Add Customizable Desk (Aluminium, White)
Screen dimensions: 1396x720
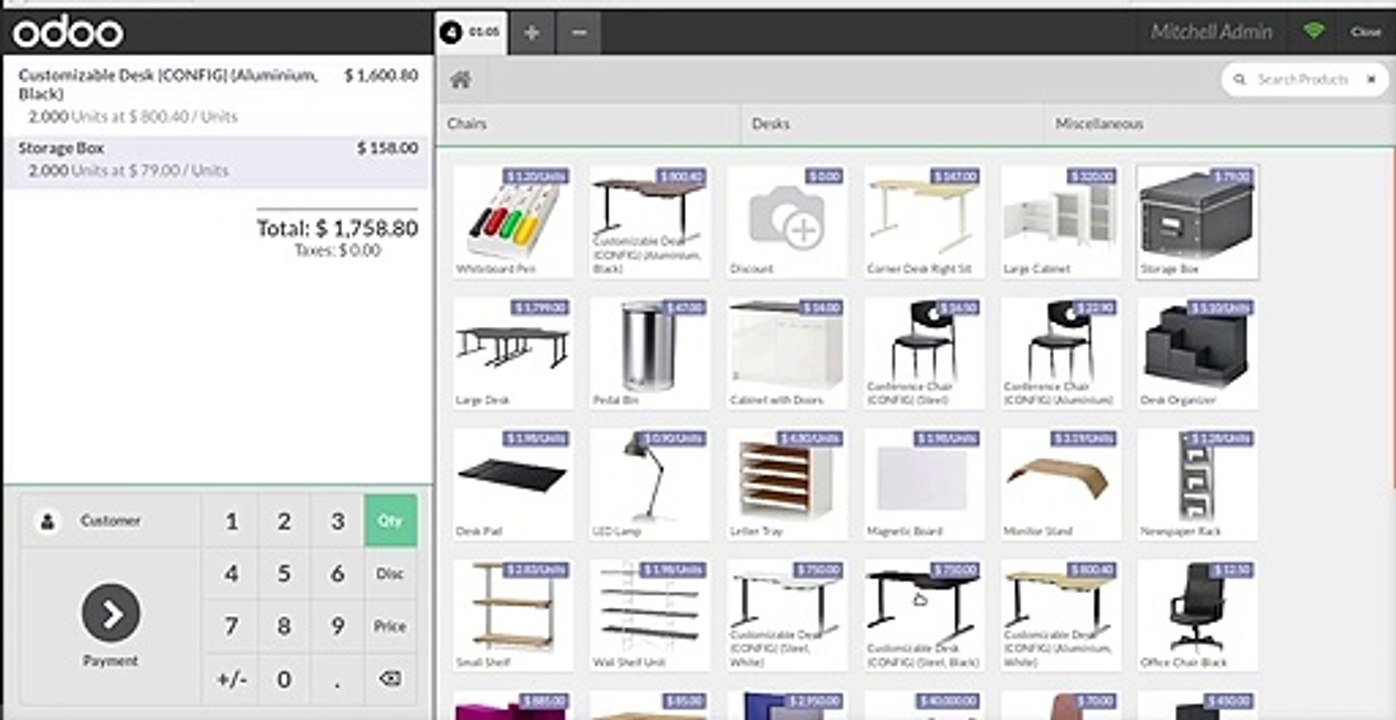1061,615
